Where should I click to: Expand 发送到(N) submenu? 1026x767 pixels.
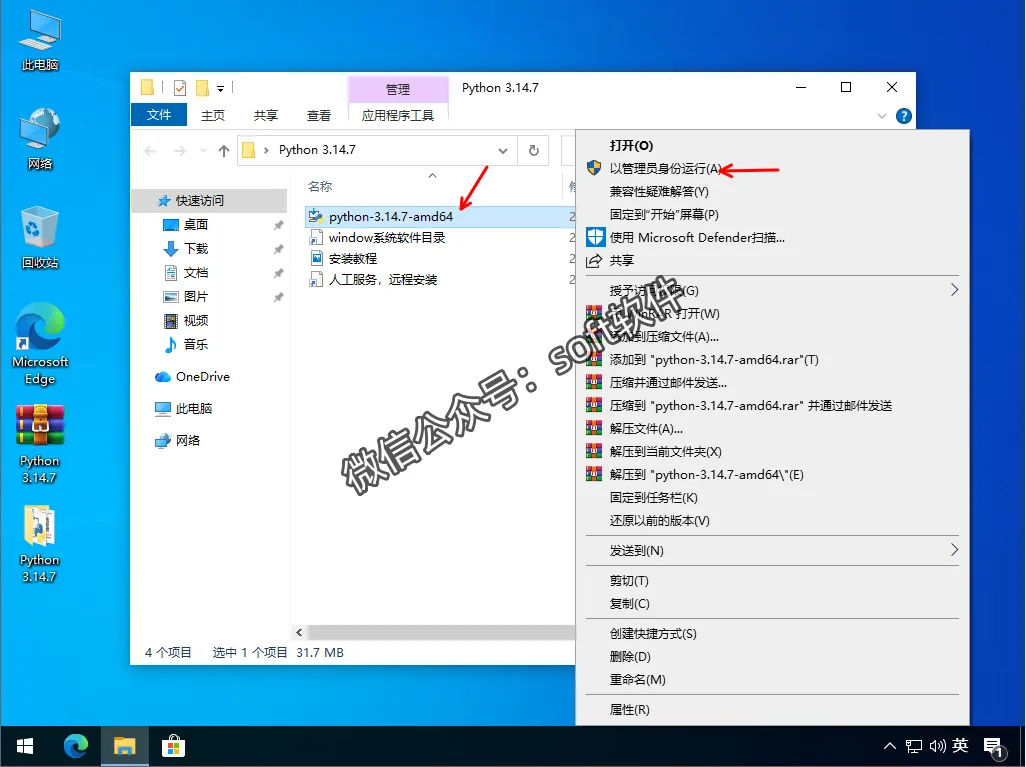click(x=772, y=550)
